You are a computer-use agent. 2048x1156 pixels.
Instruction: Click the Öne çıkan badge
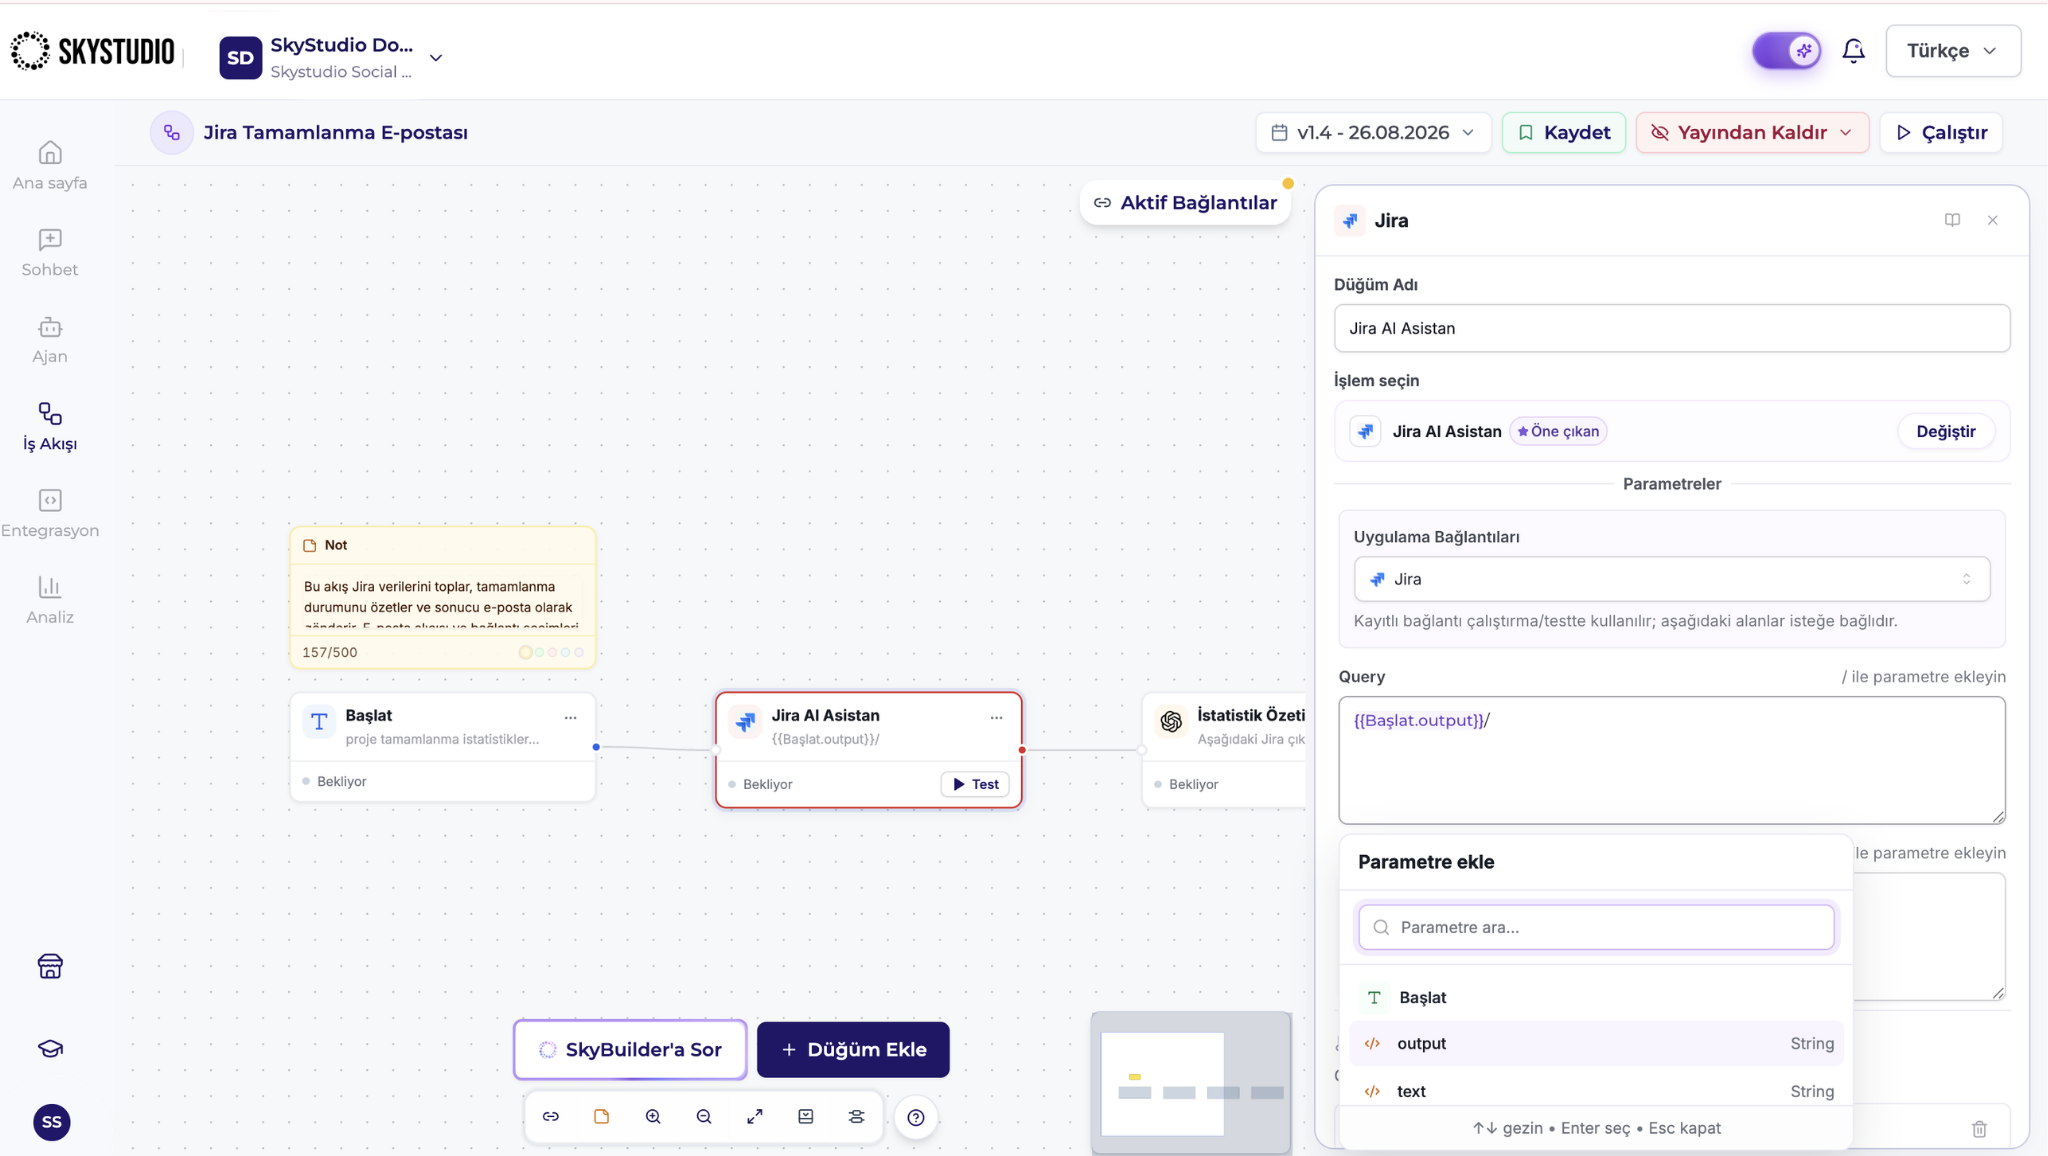click(1558, 432)
